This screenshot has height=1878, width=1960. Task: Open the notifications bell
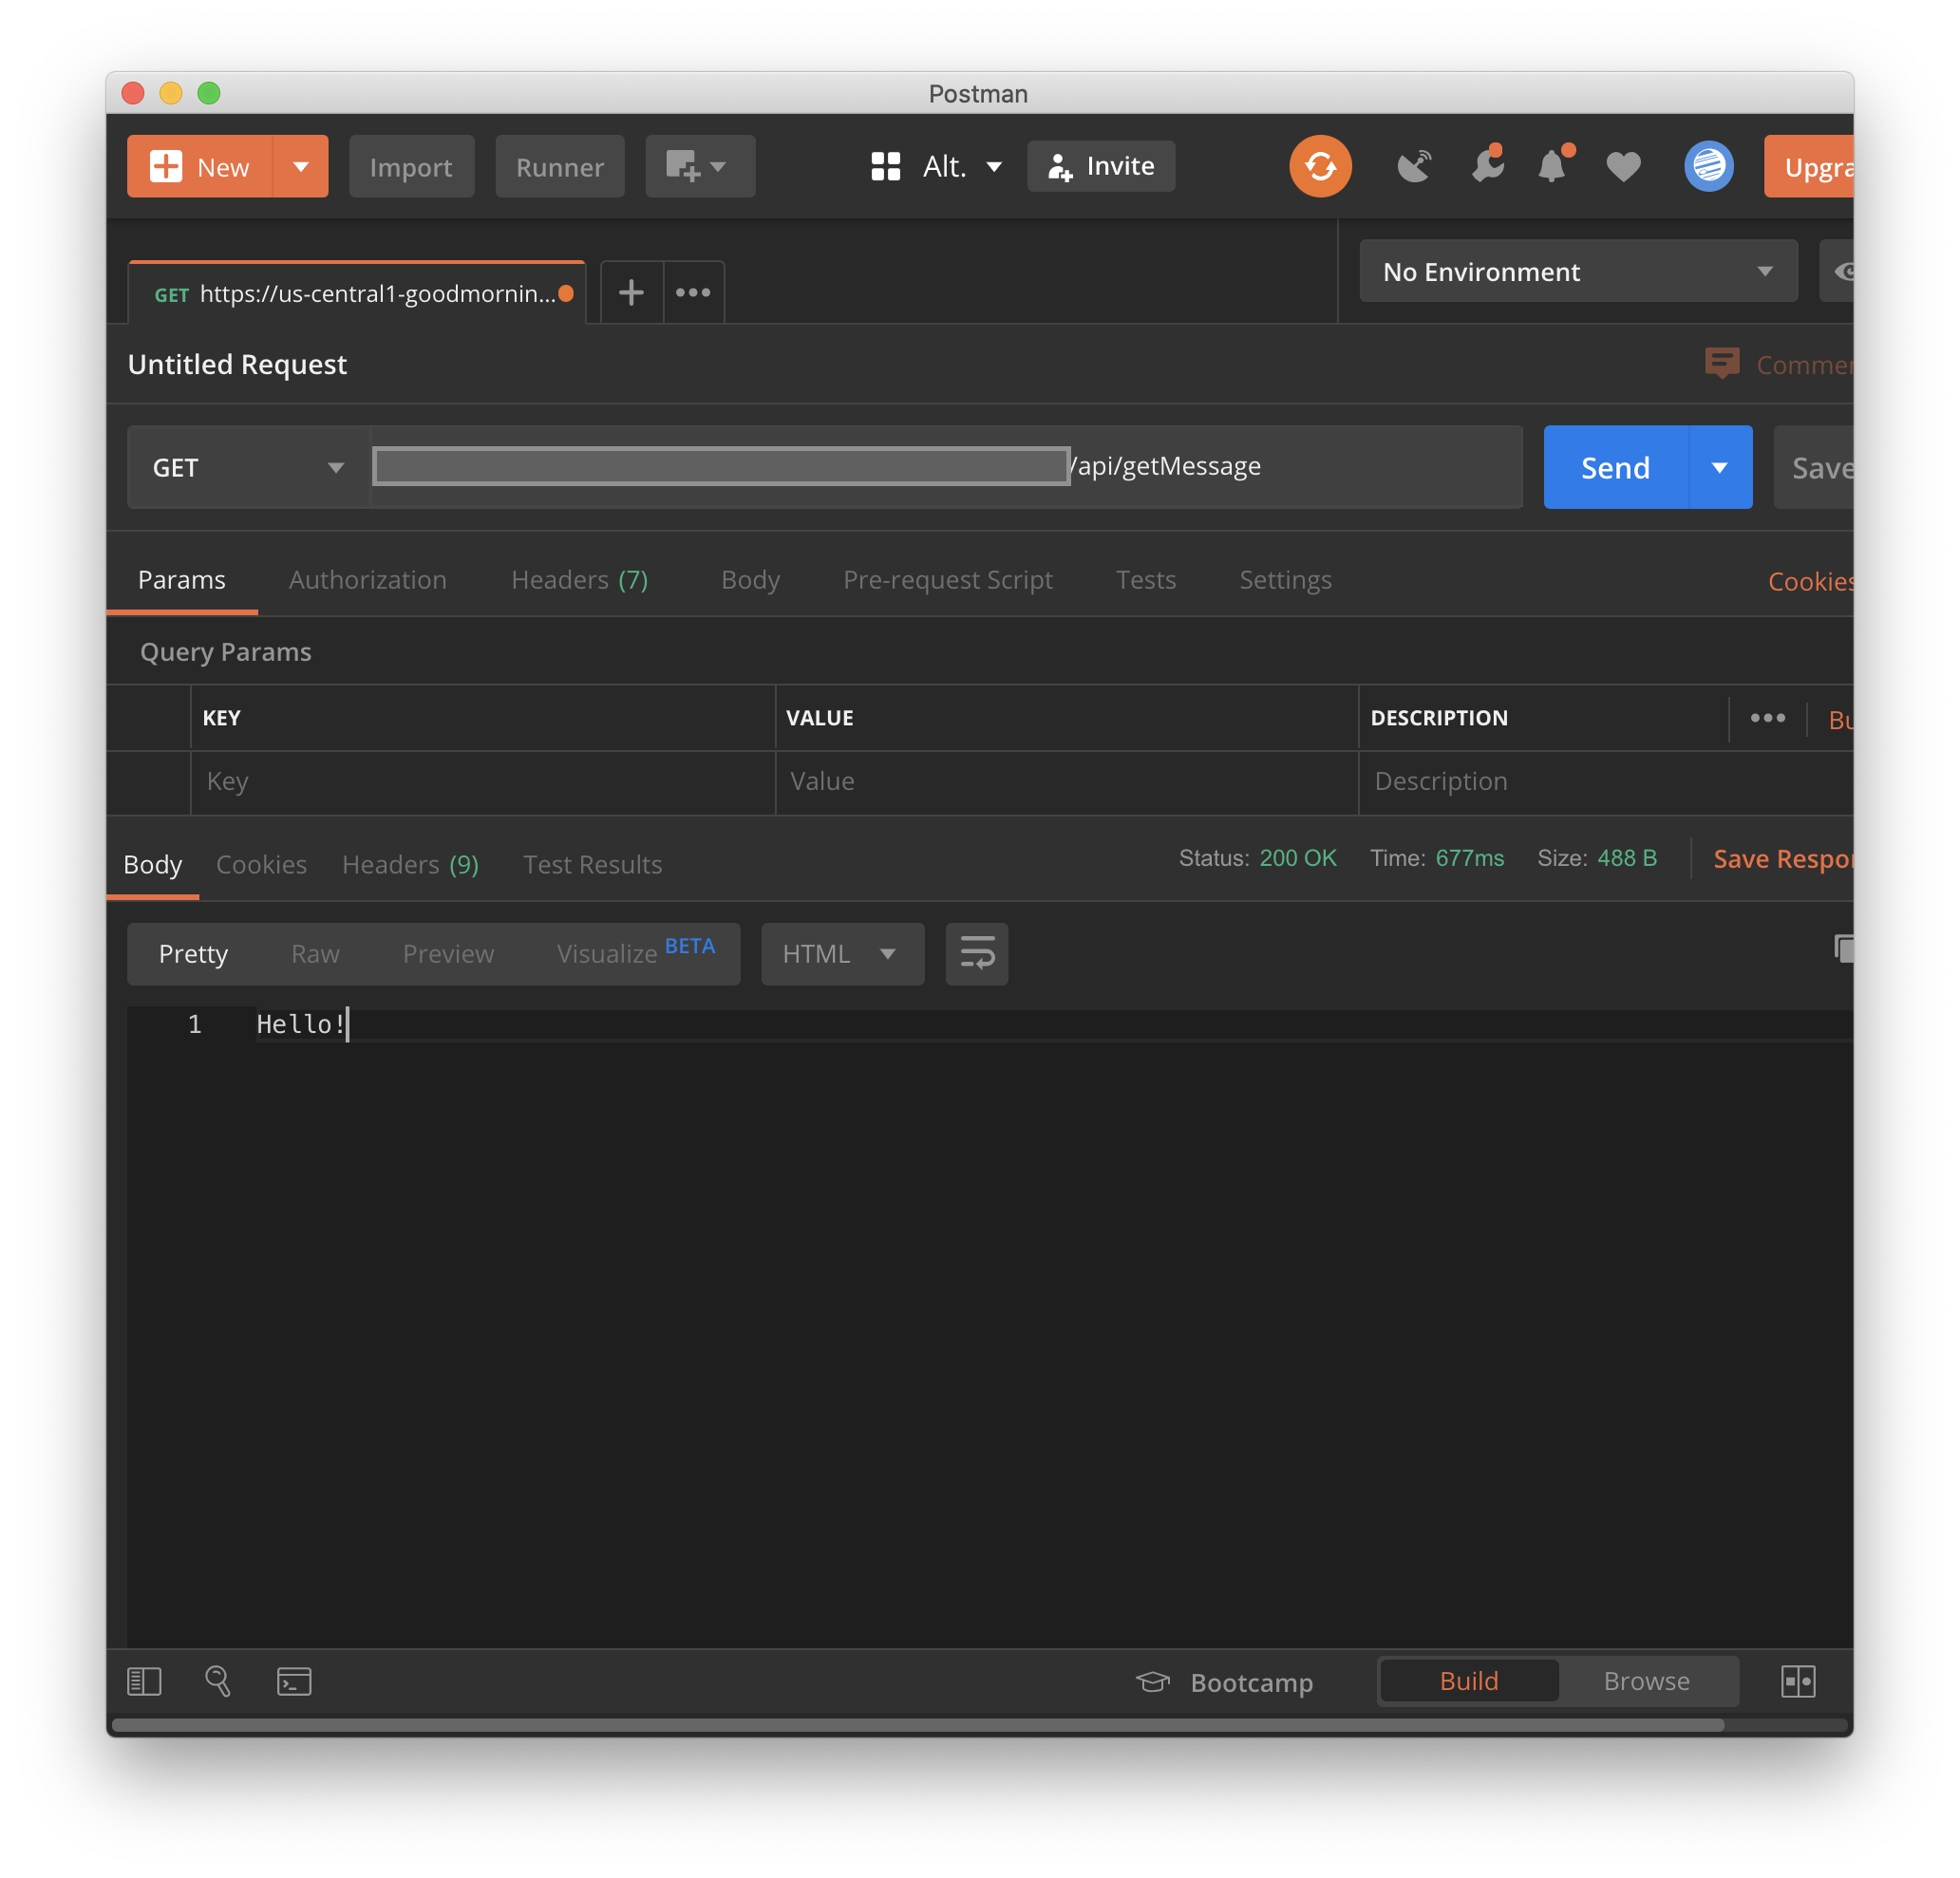click(1552, 166)
